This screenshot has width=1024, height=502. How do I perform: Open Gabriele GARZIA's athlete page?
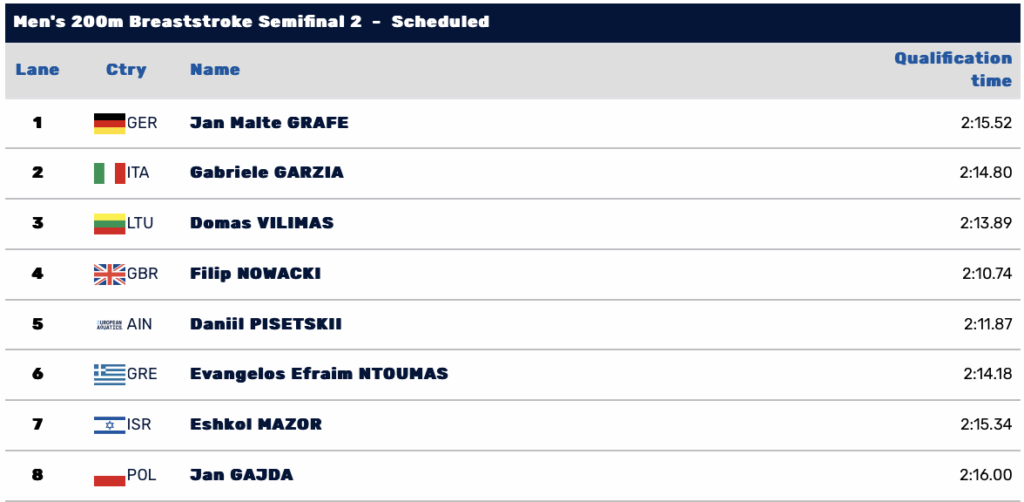tap(266, 172)
